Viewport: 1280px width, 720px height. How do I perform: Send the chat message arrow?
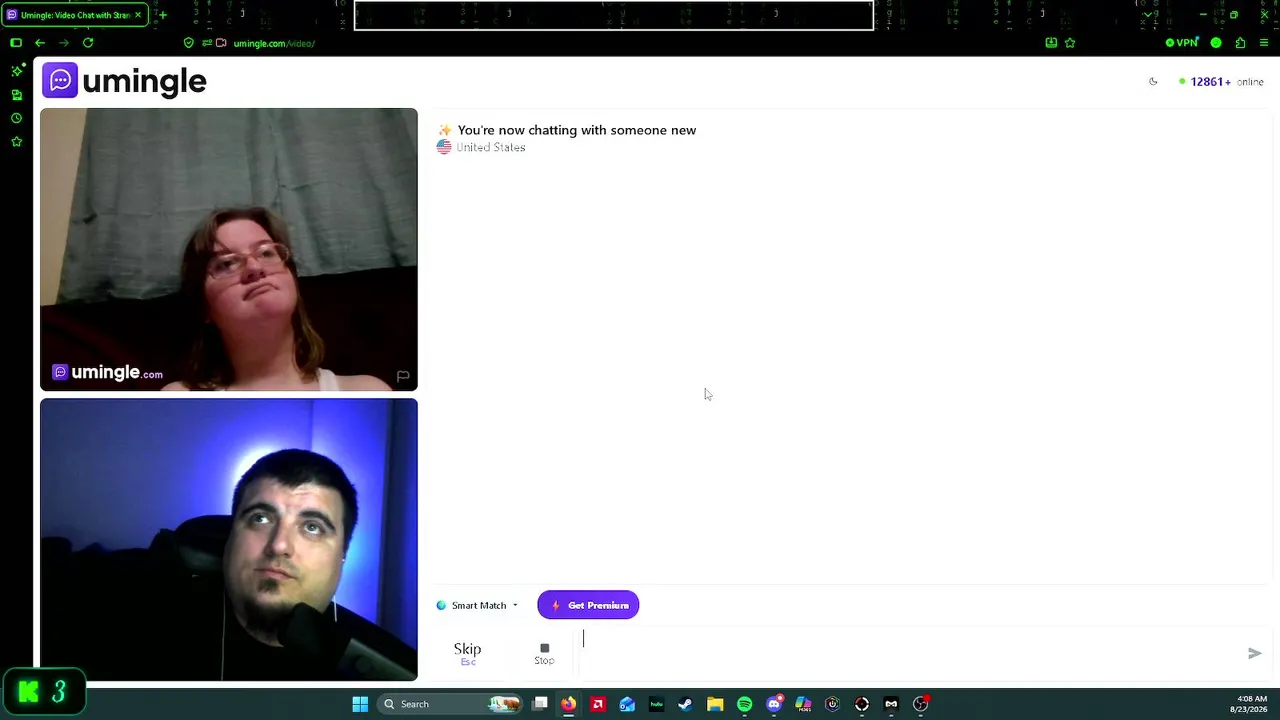(x=1255, y=653)
